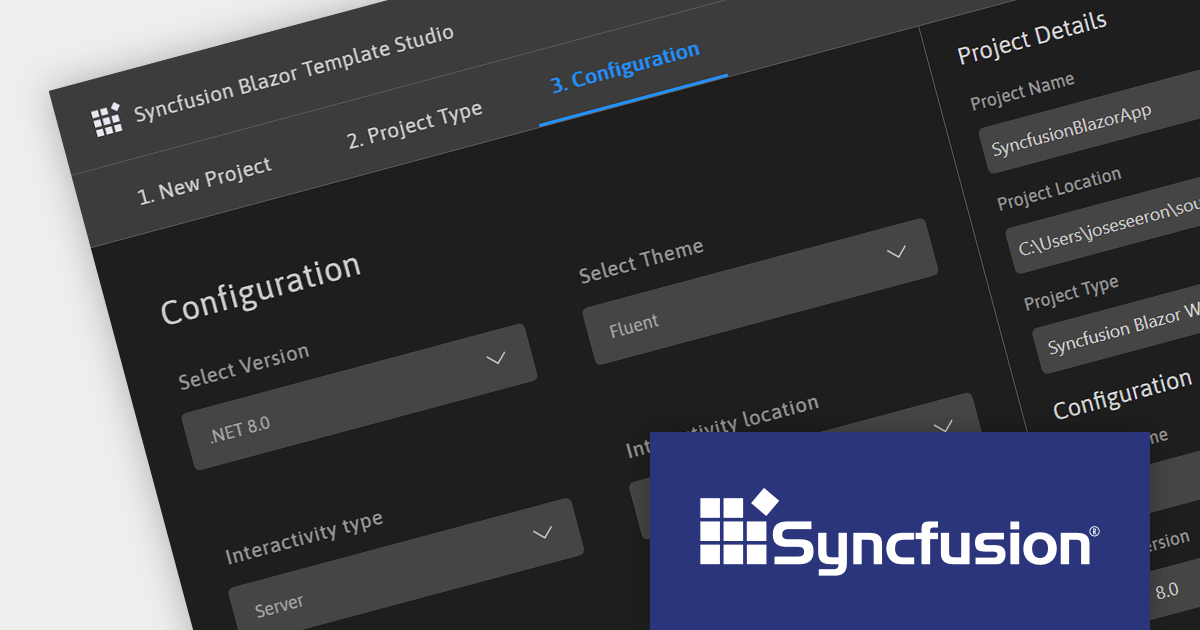
Task: Click the Syncfusion Blazor Template Studio title
Action: [293, 74]
